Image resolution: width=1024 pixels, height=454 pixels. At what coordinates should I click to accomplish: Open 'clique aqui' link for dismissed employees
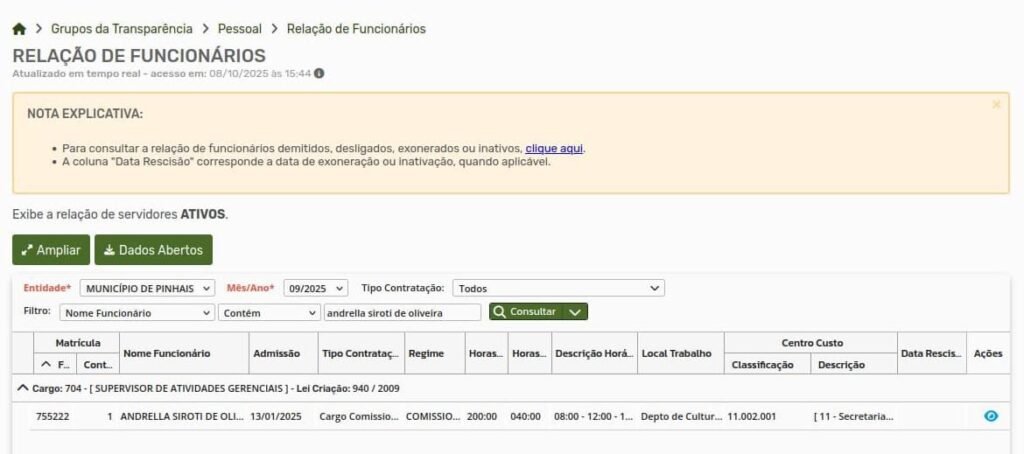pyautogui.click(x=554, y=148)
